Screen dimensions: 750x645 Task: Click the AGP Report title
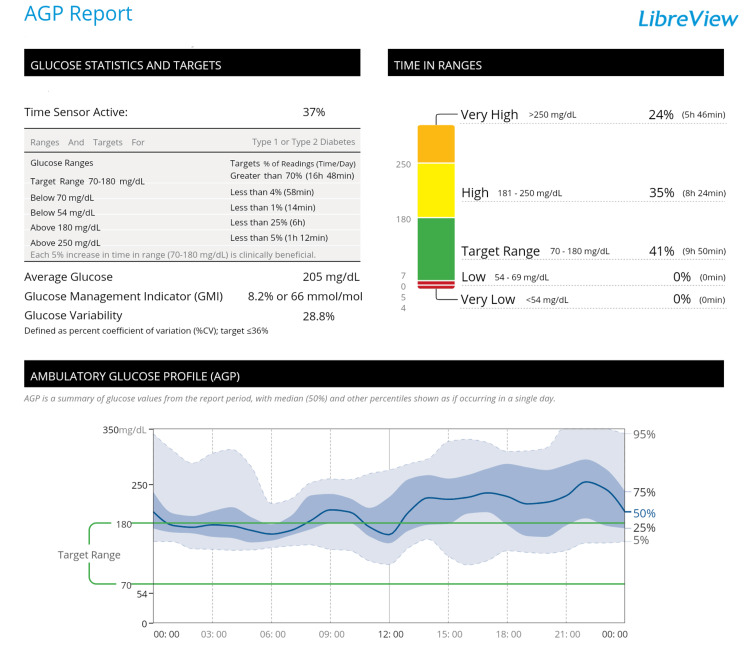(78, 14)
